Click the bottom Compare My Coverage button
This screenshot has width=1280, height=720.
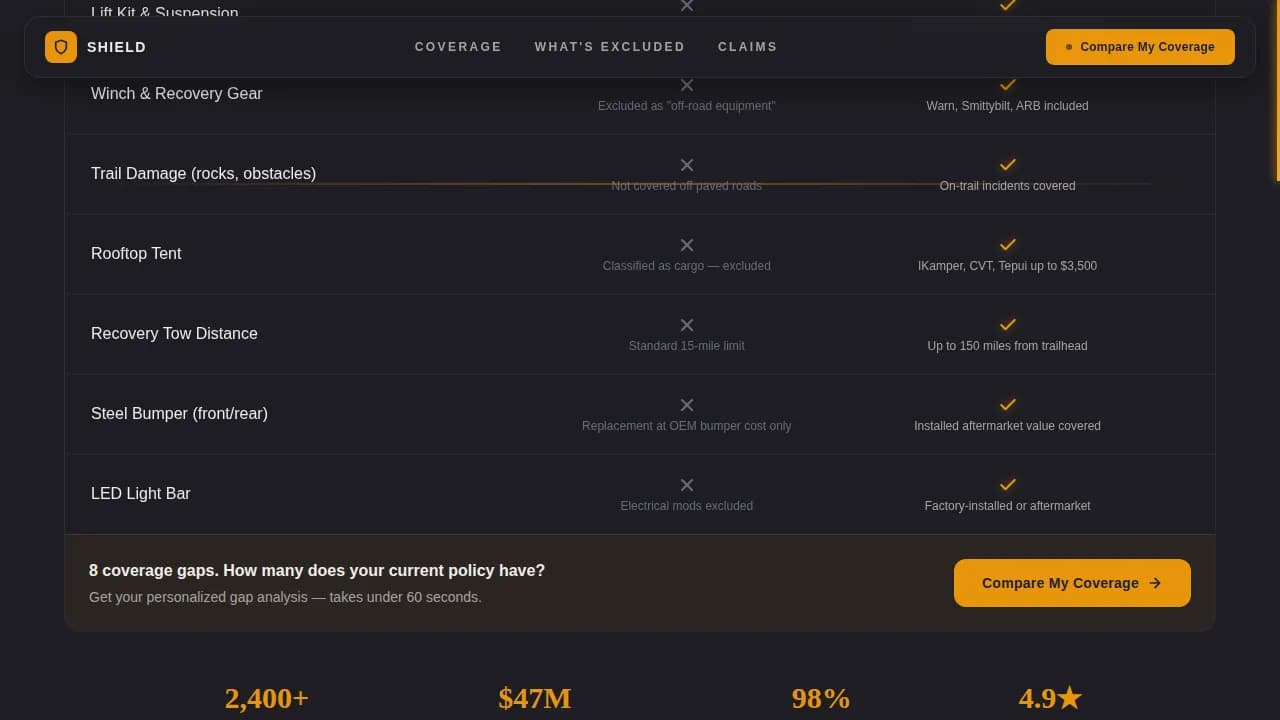pyautogui.click(x=1072, y=583)
